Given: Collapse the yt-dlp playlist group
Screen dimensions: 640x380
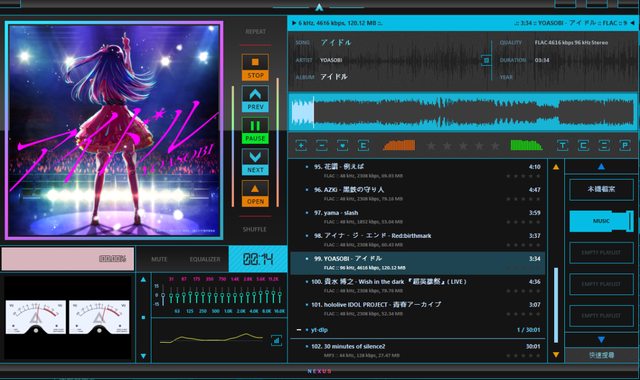Looking at the screenshot, I should click(299, 330).
